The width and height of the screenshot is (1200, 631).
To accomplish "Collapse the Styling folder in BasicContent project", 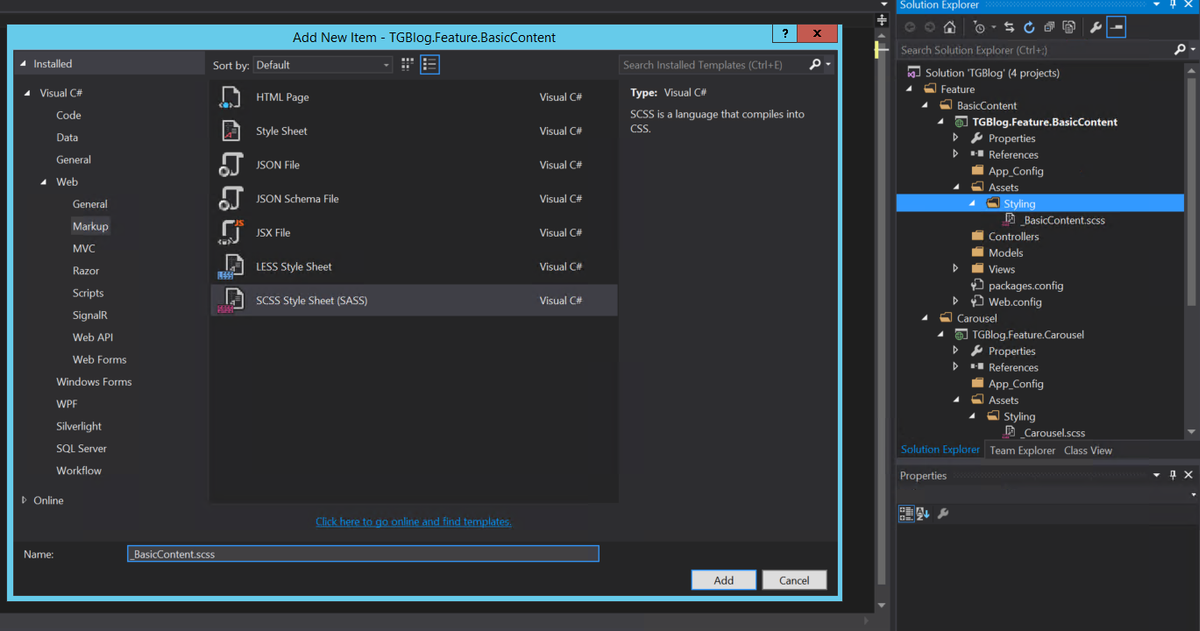I will point(972,203).
